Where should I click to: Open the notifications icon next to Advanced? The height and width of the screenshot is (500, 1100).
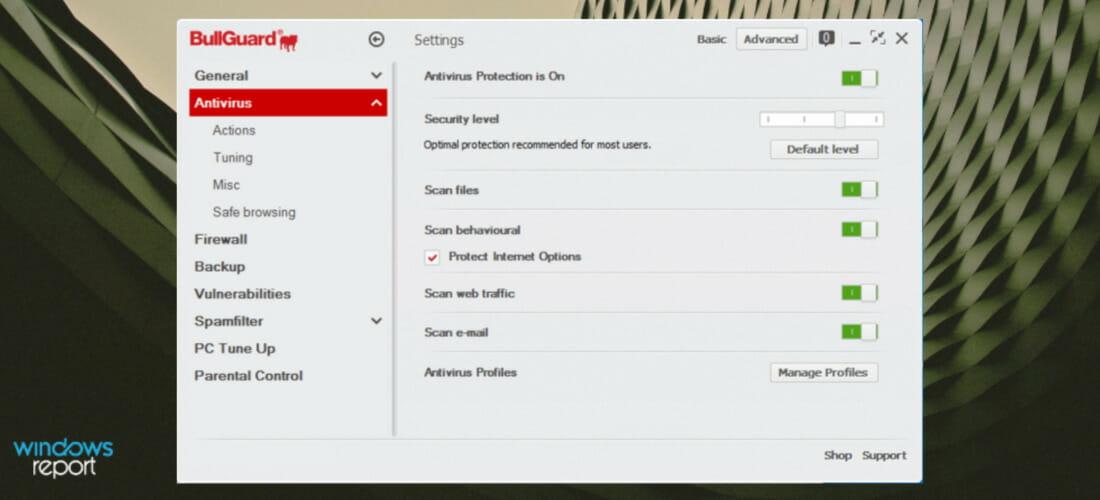coord(826,39)
